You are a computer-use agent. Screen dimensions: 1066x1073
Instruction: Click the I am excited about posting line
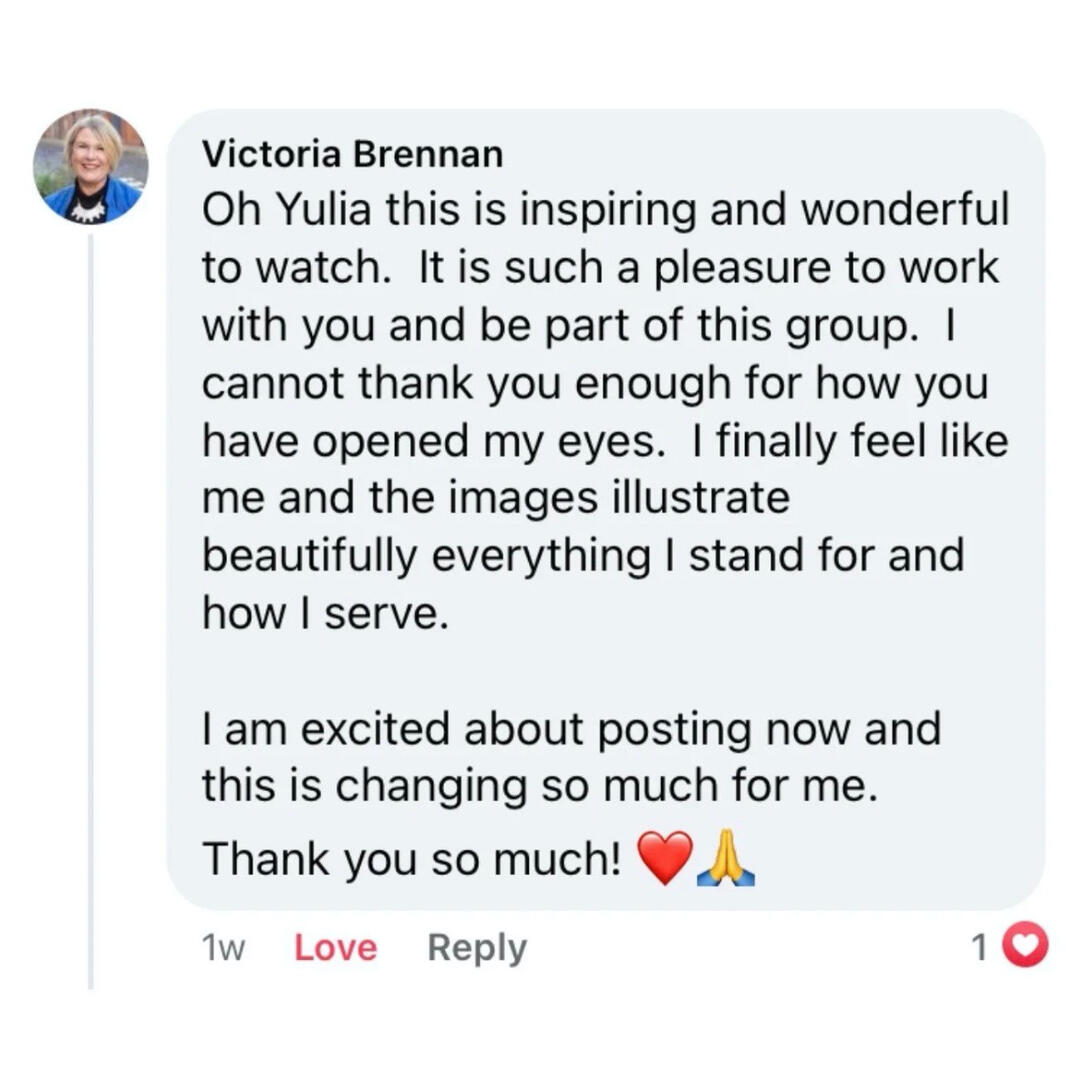pos(571,729)
